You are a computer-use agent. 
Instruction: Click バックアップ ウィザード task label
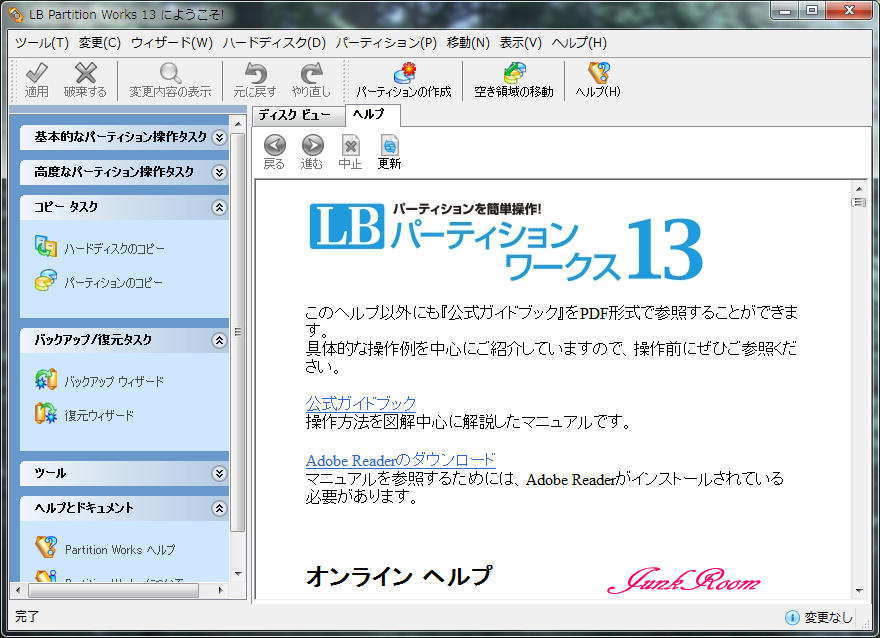[114, 382]
